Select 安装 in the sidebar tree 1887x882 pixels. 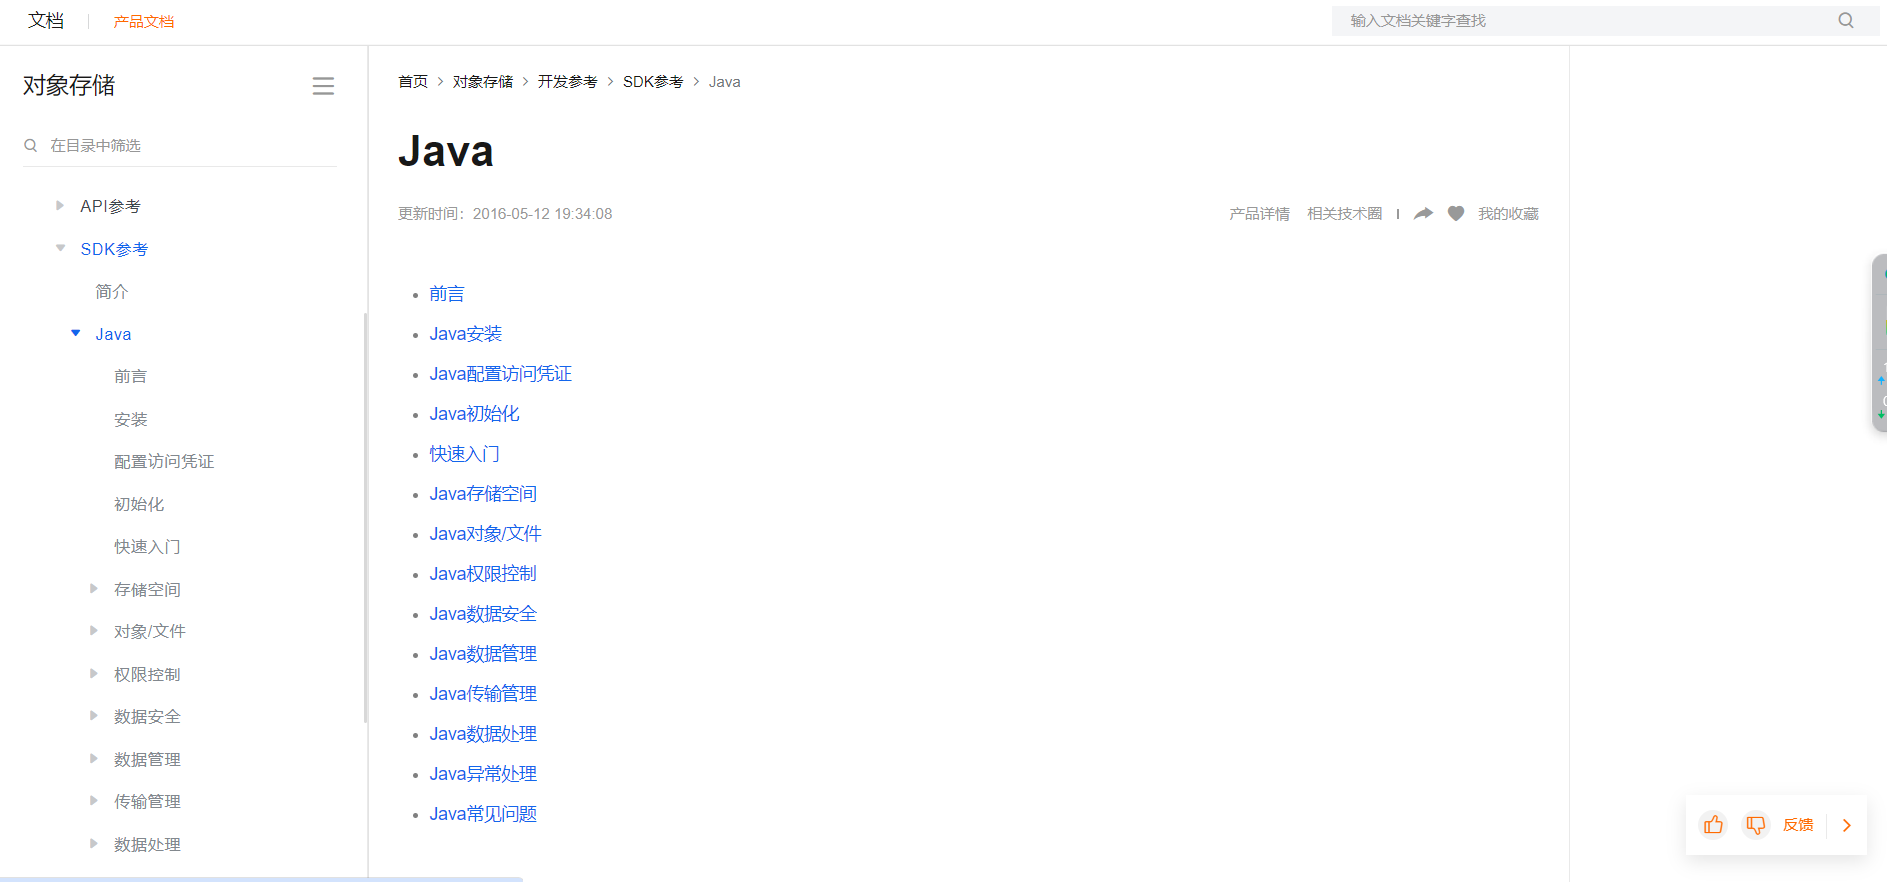(x=130, y=419)
